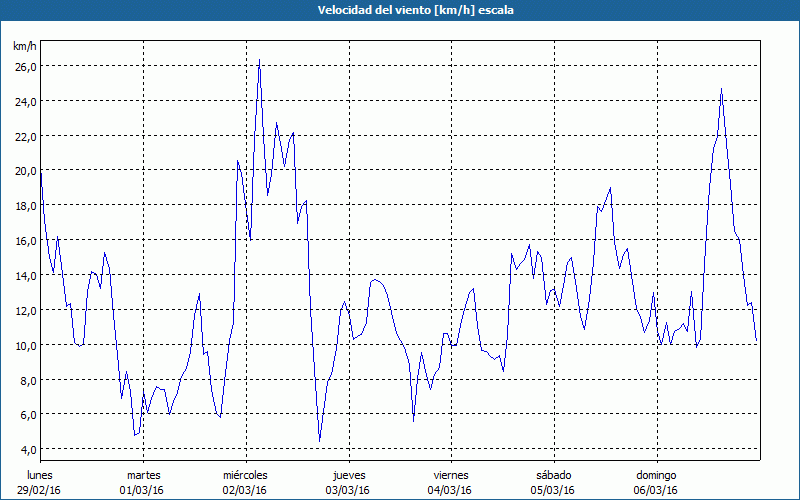This screenshot has height=500, width=800.
Task: Click the chart title 'Velocidad del viento'
Action: point(400,10)
